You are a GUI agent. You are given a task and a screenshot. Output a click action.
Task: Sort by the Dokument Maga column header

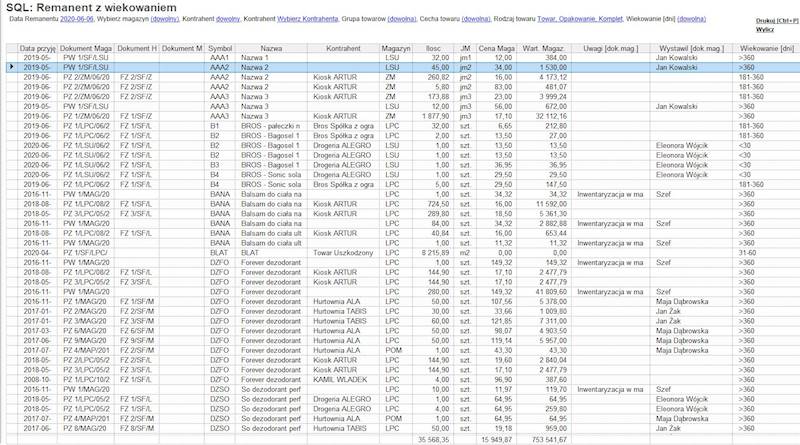coord(86,48)
